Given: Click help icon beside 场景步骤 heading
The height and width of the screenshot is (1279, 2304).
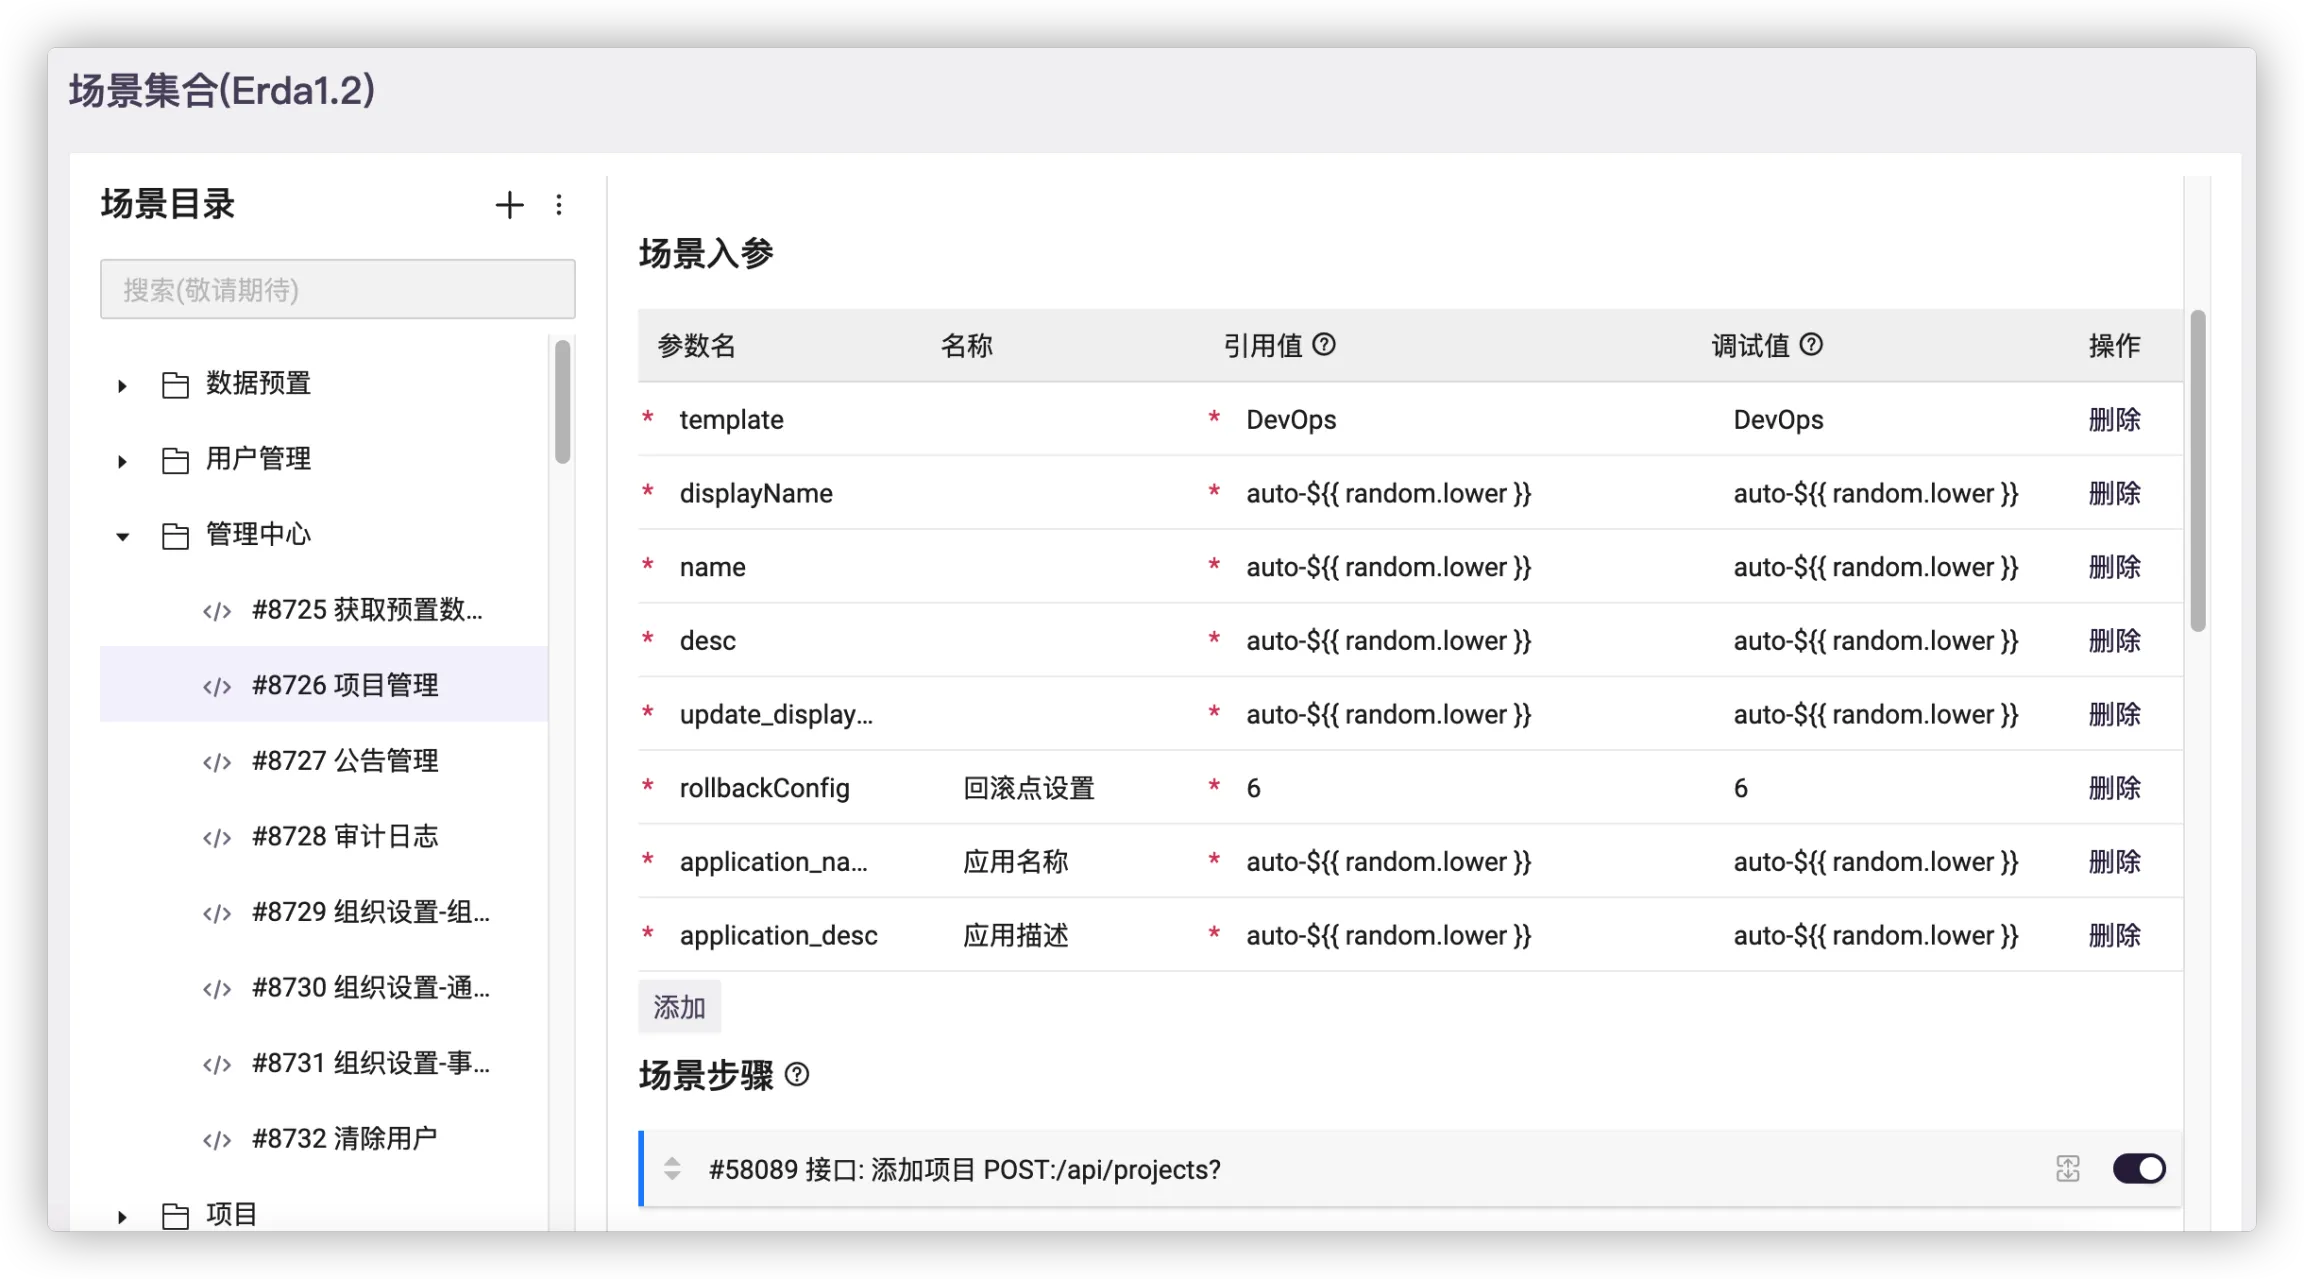Looking at the screenshot, I should [x=797, y=1075].
